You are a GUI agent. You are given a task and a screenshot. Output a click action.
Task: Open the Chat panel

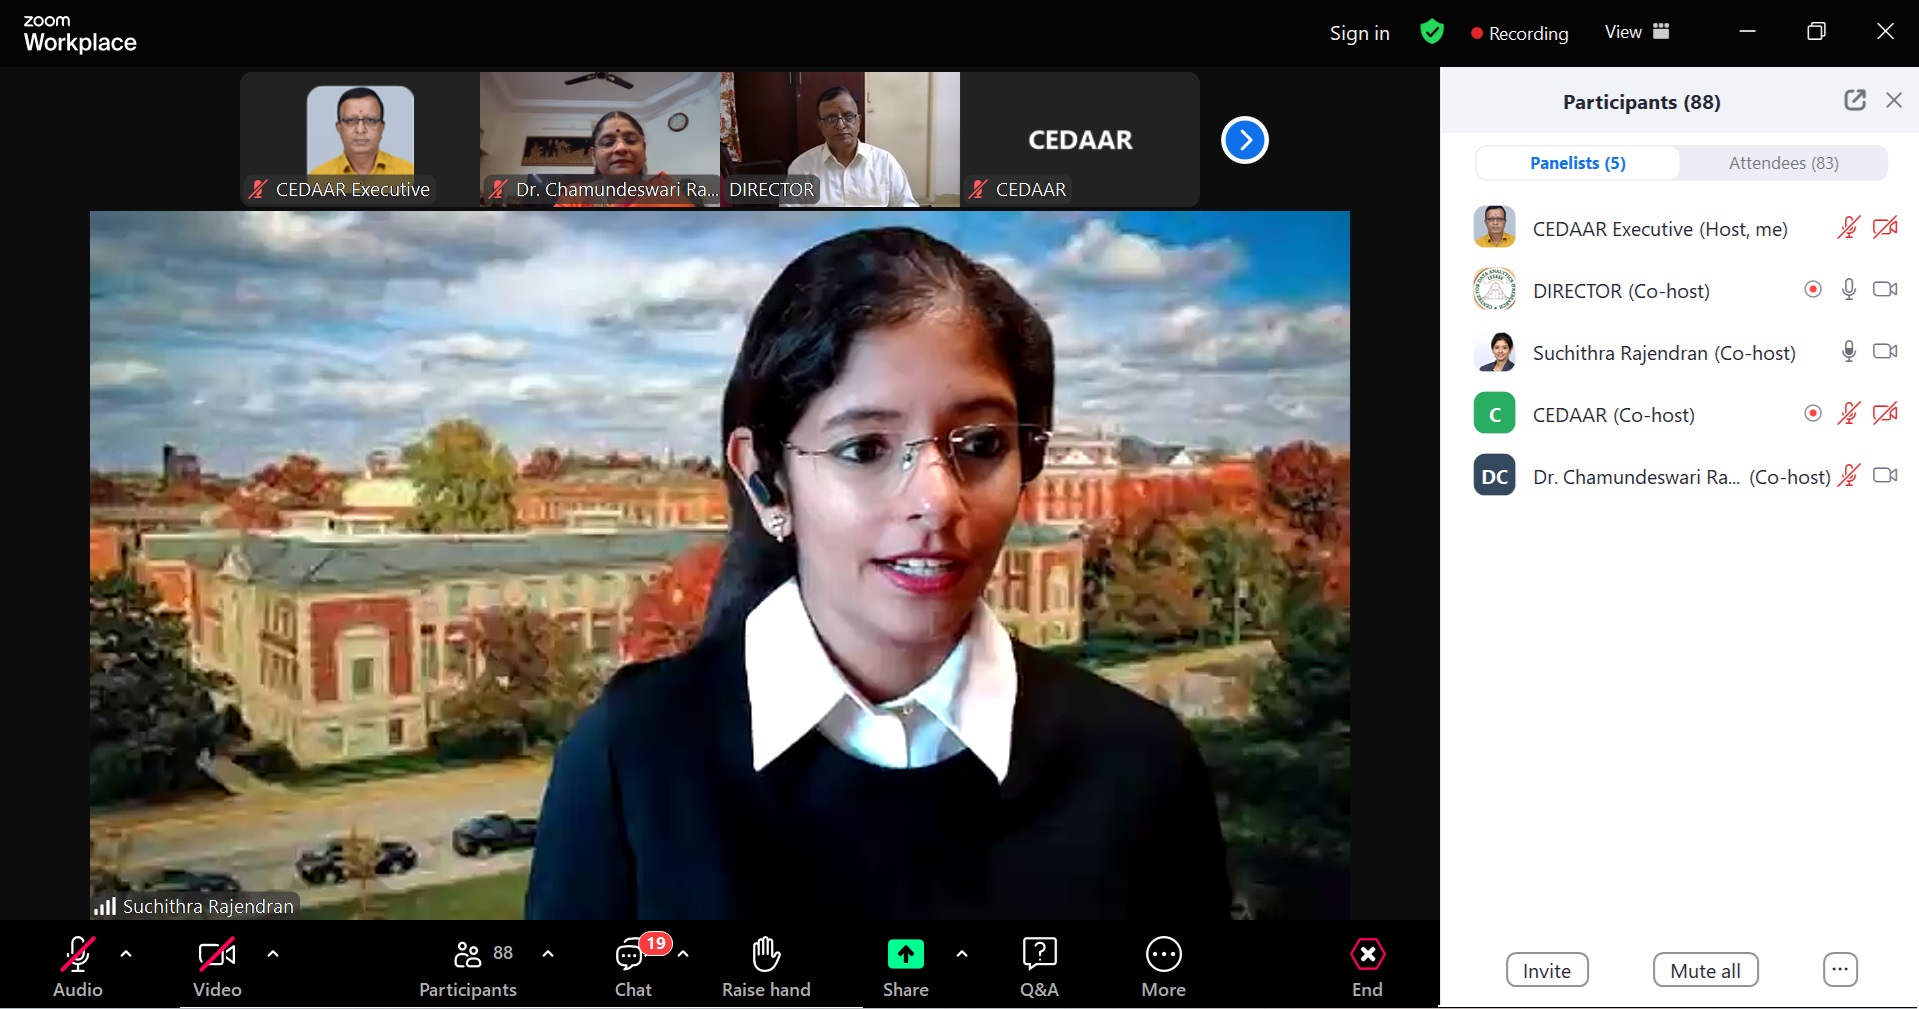click(x=632, y=966)
